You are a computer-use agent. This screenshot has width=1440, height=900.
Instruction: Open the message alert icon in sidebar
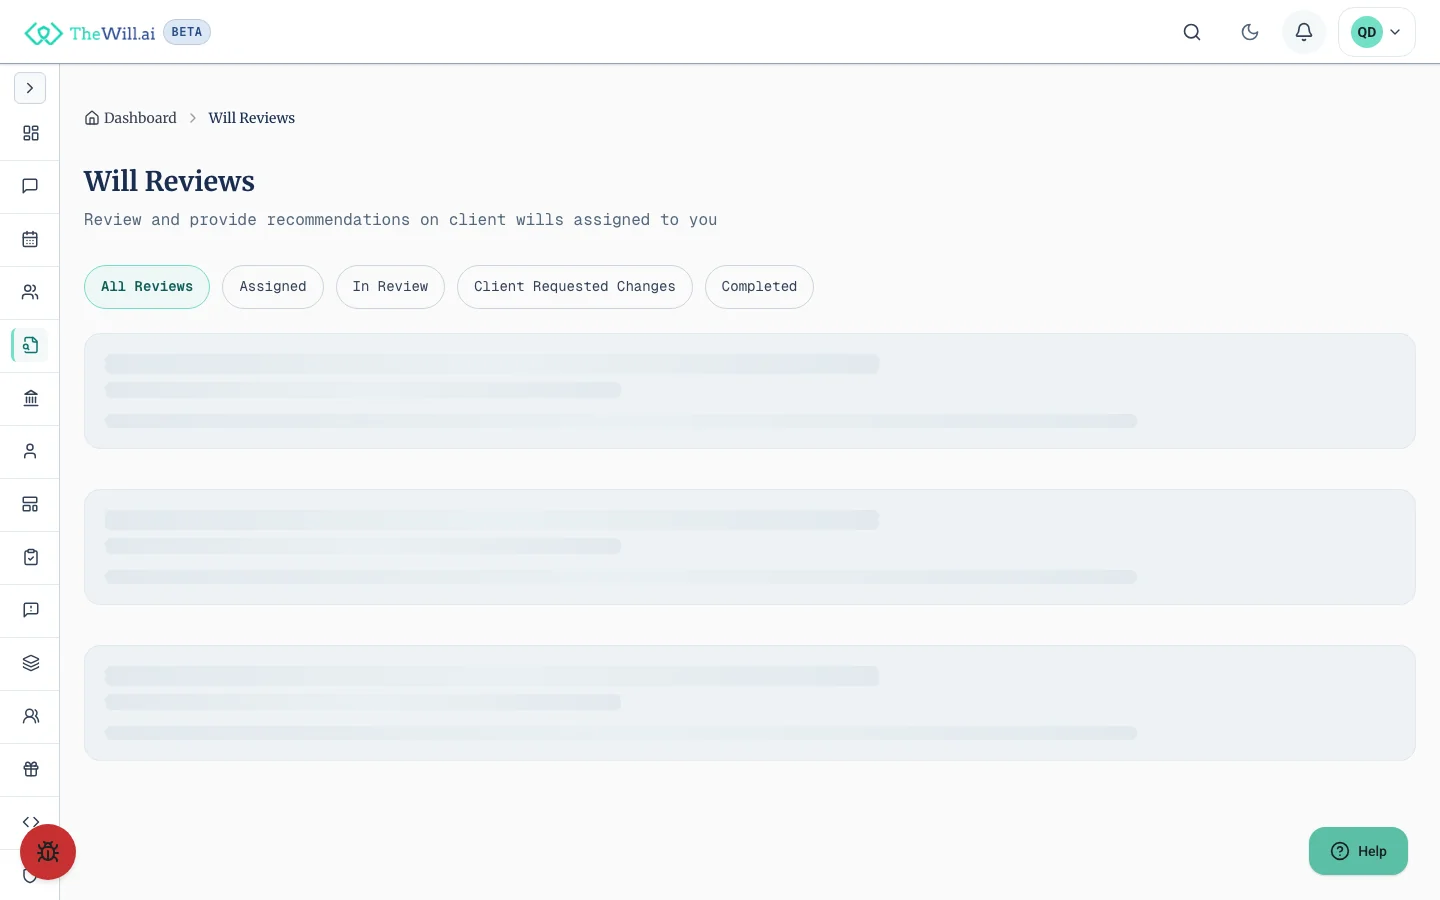(30, 610)
